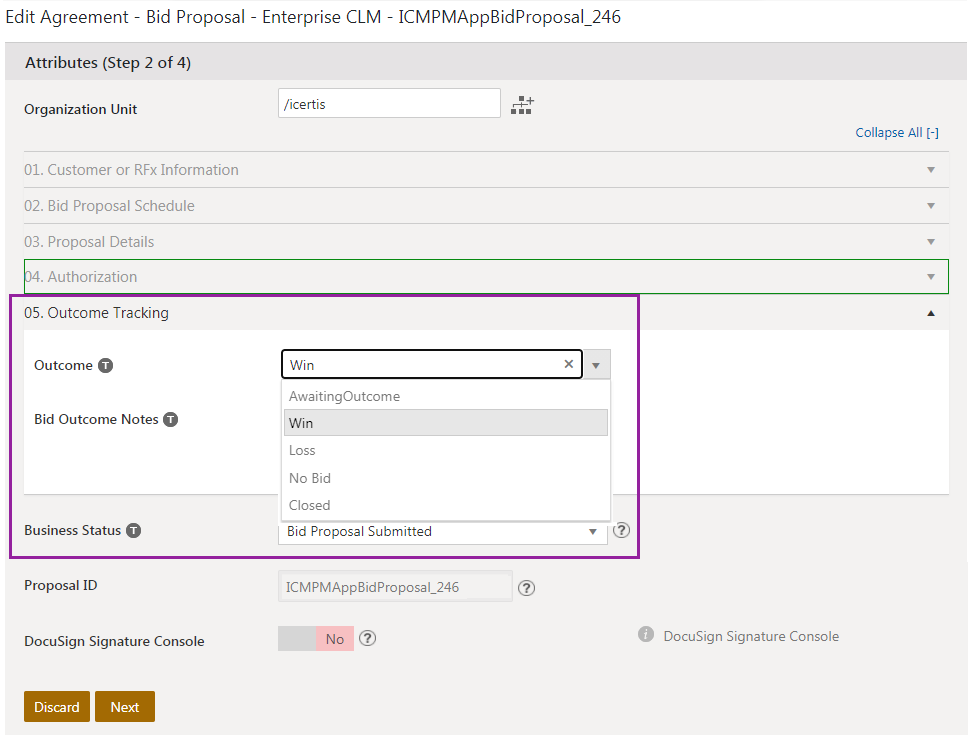
Task: Click the DocuSign Signature Console info icon
Action: (646, 636)
